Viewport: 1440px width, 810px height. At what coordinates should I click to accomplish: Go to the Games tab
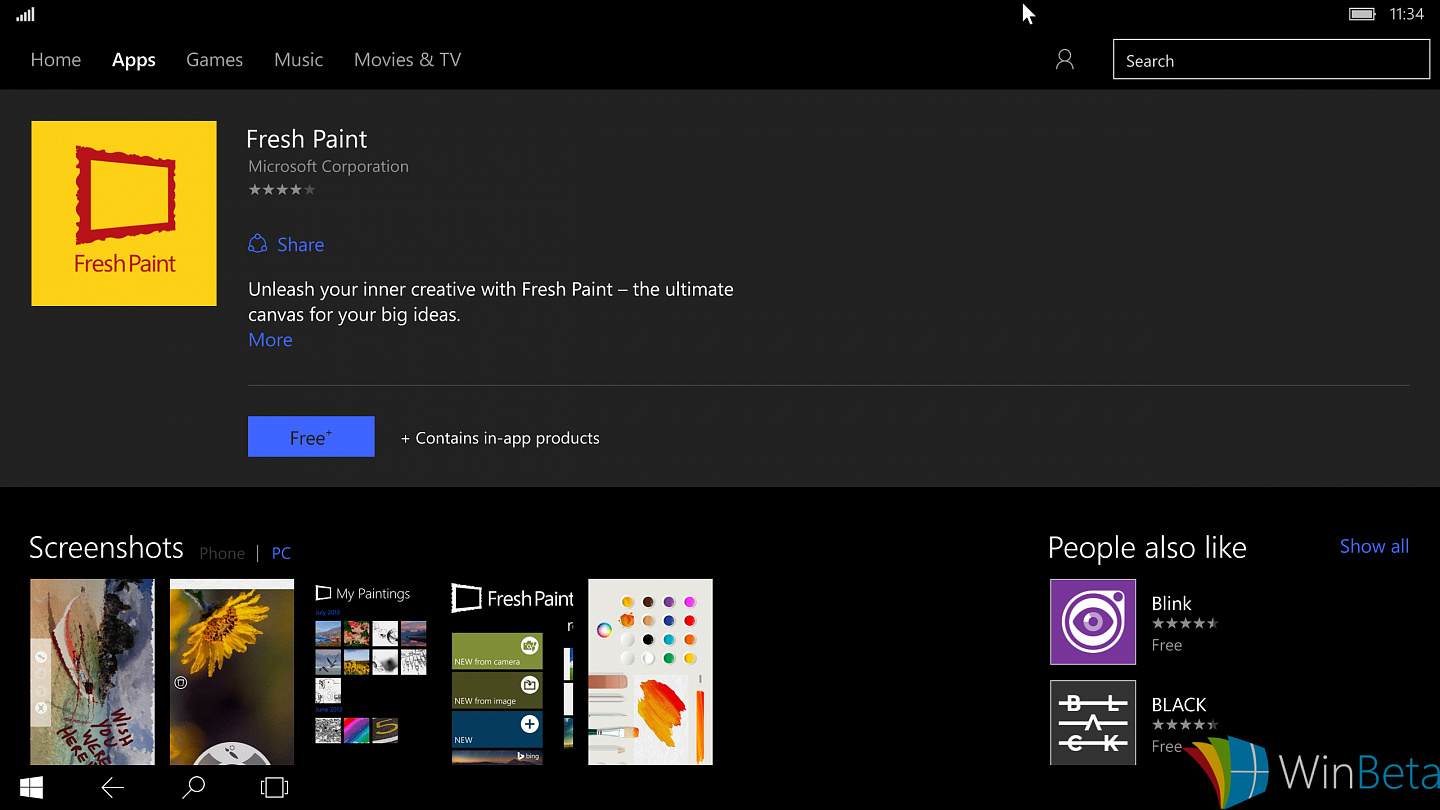(x=214, y=60)
